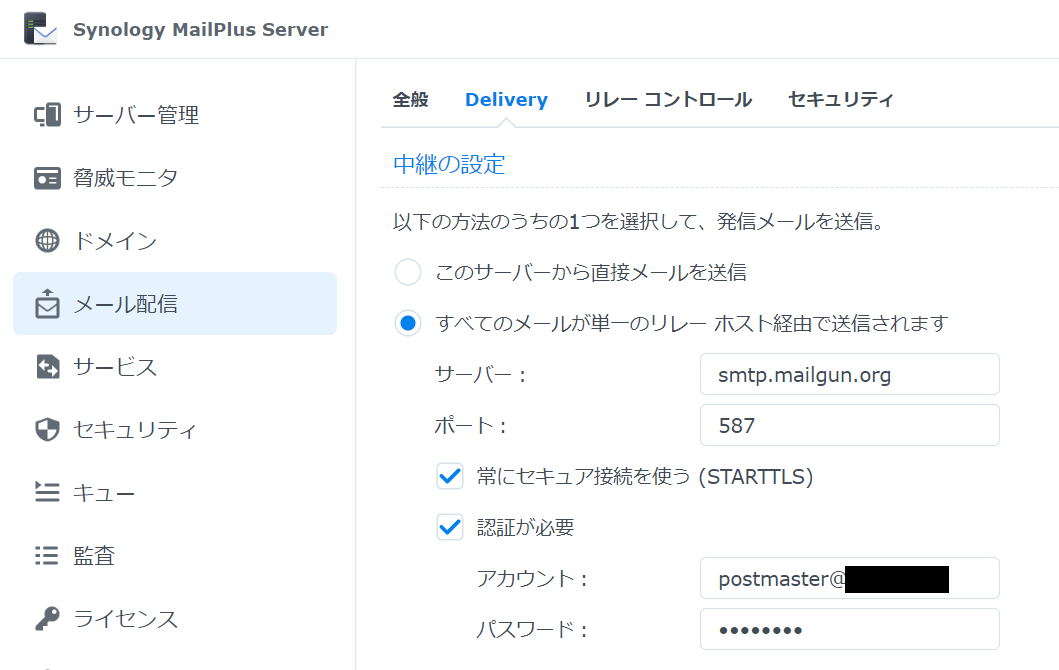The width and height of the screenshot is (1059, 670).
Task: Click the ポート： label
Action: (x=470, y=426)
